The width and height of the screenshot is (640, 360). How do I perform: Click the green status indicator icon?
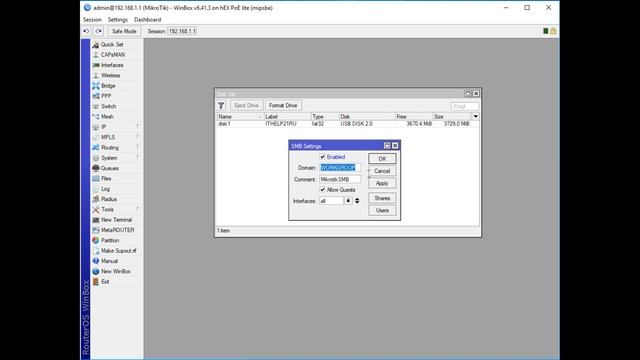coord(546,31)
